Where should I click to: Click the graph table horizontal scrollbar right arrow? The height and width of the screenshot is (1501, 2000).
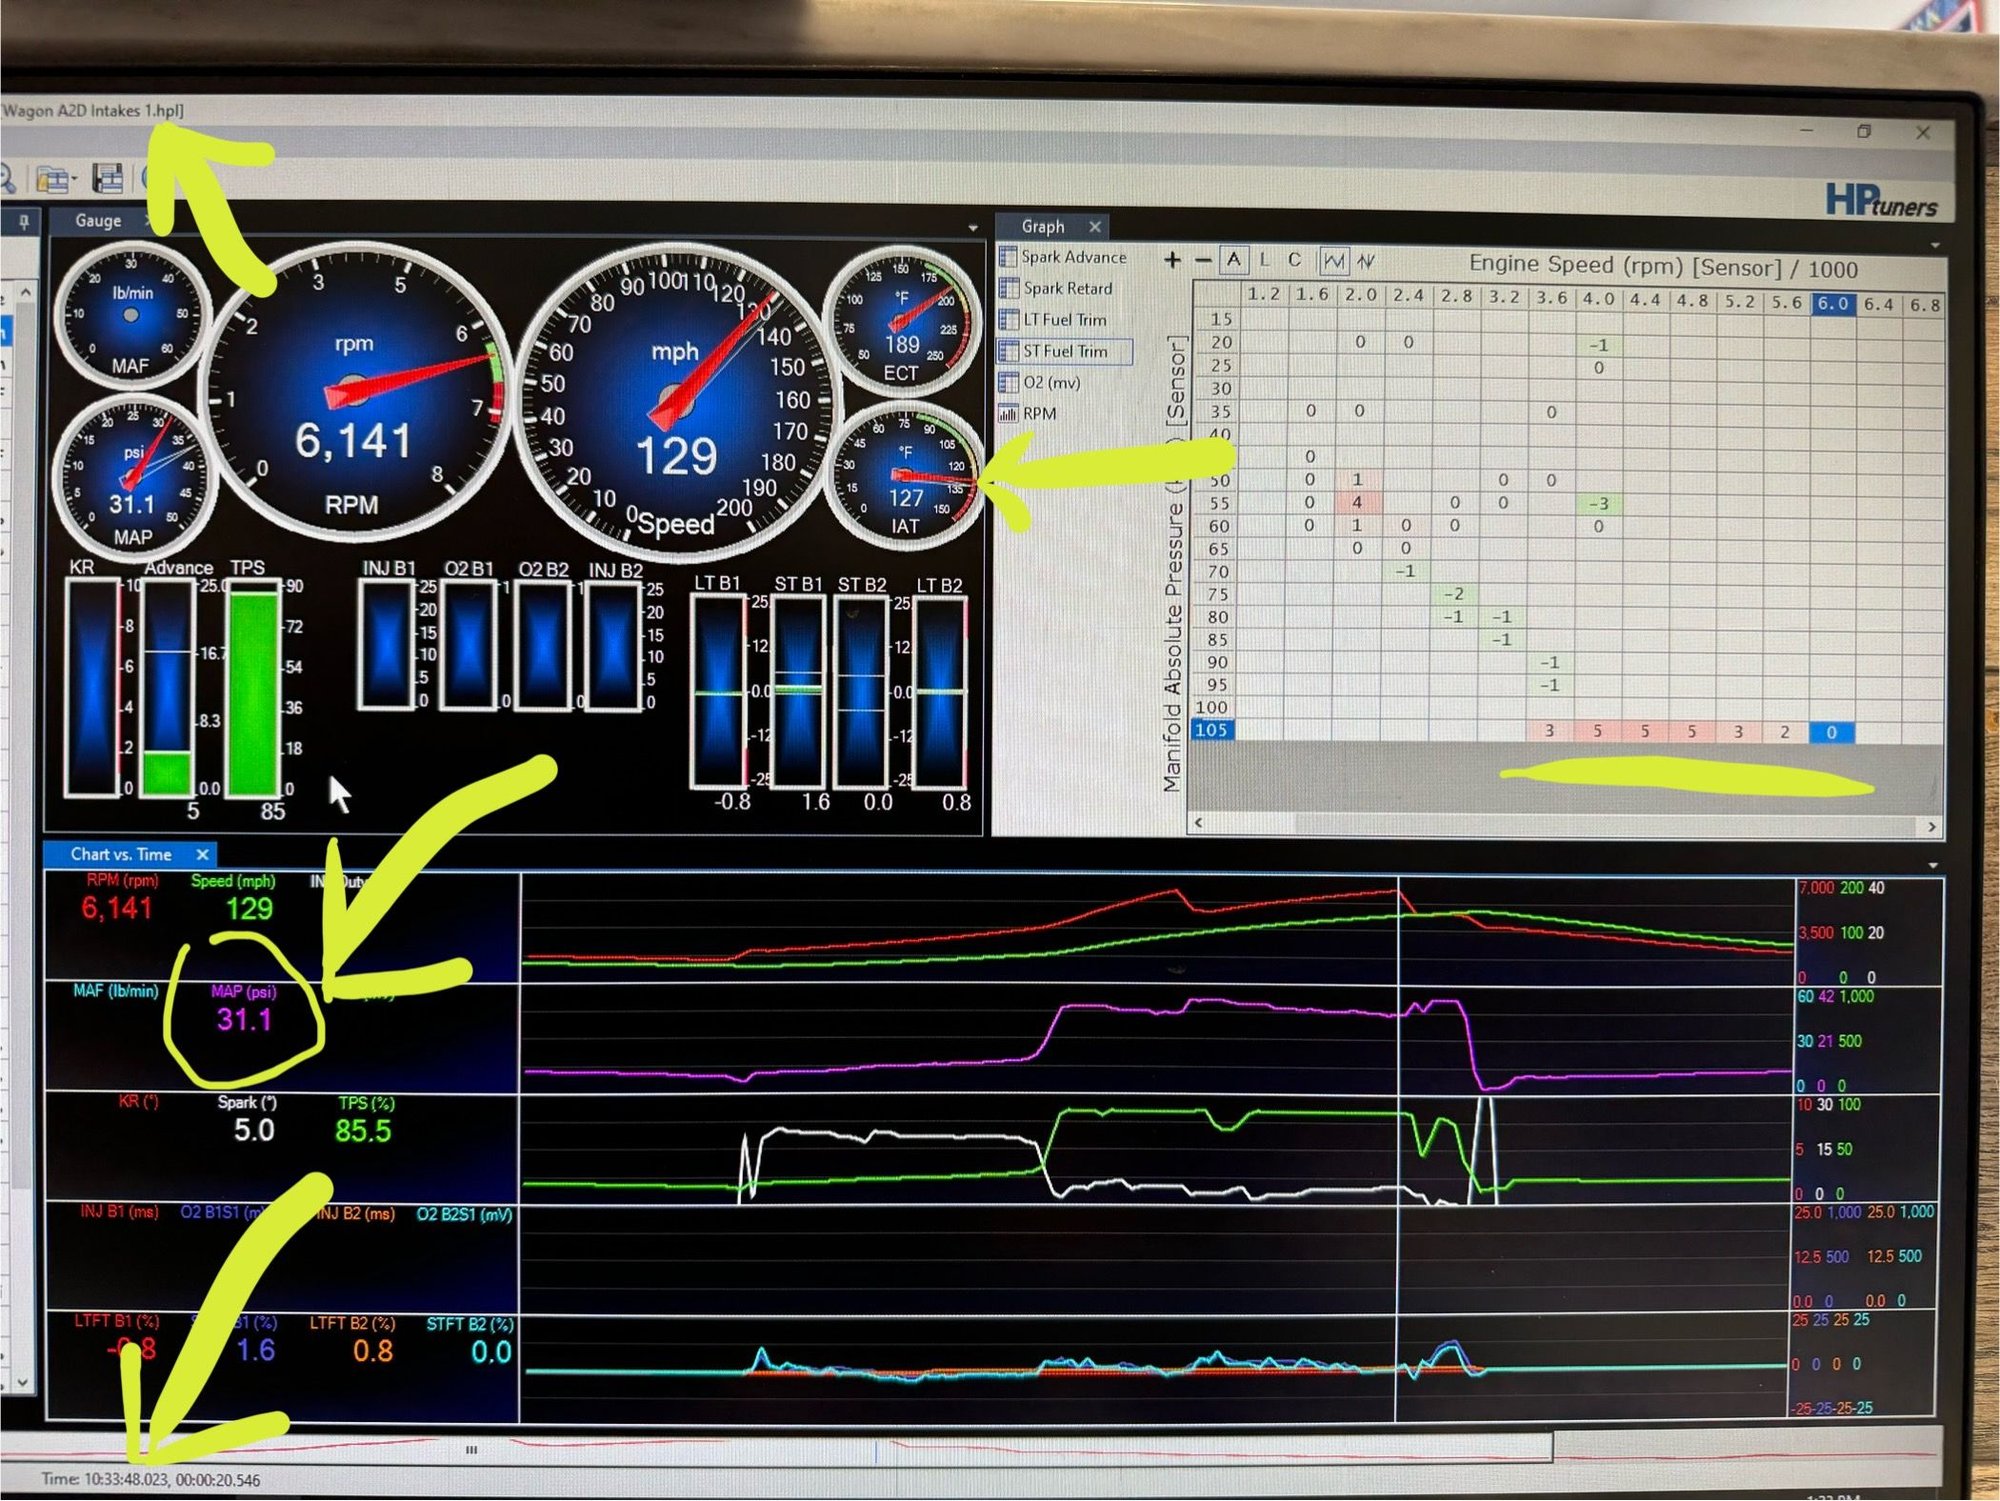[x=1931, y=826]
